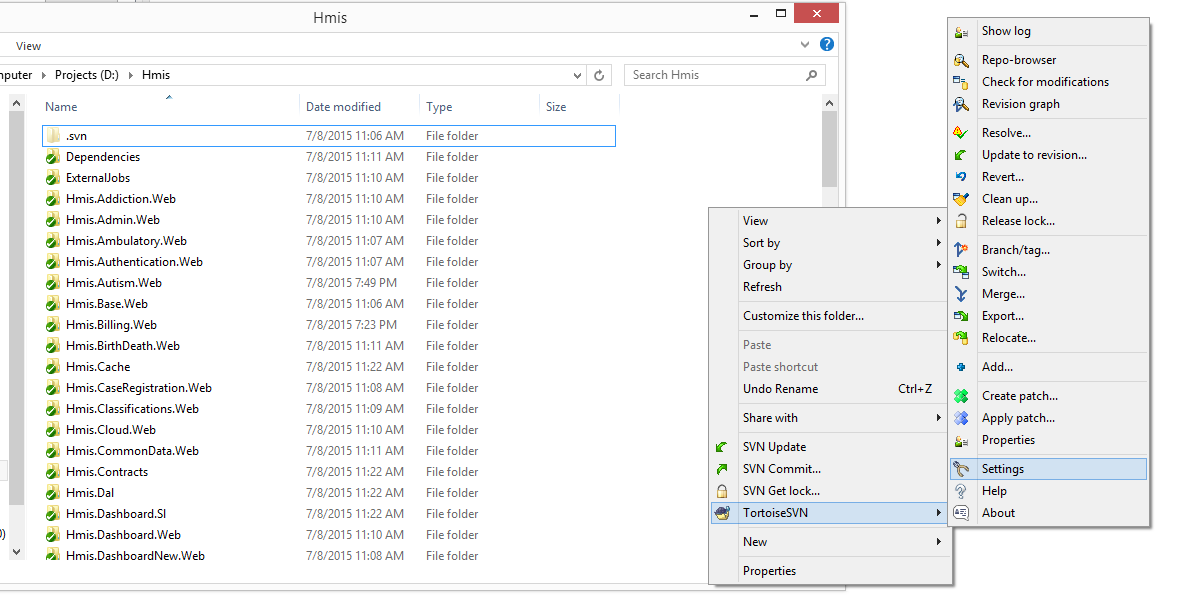Click the Show log icon
1186x608 pixels.
[961, 32]
